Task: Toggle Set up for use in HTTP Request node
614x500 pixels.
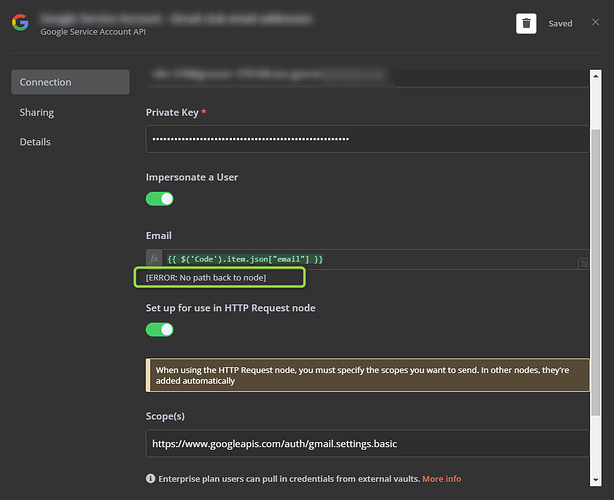Action: tap(159, 330)
